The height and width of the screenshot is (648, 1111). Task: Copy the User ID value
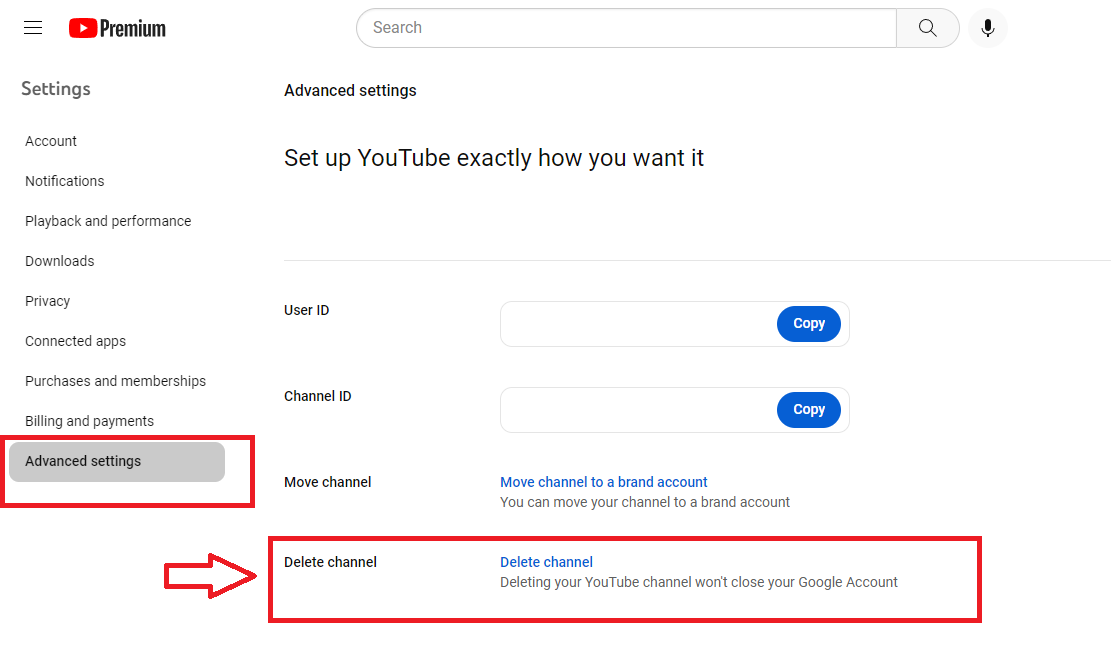808,323
